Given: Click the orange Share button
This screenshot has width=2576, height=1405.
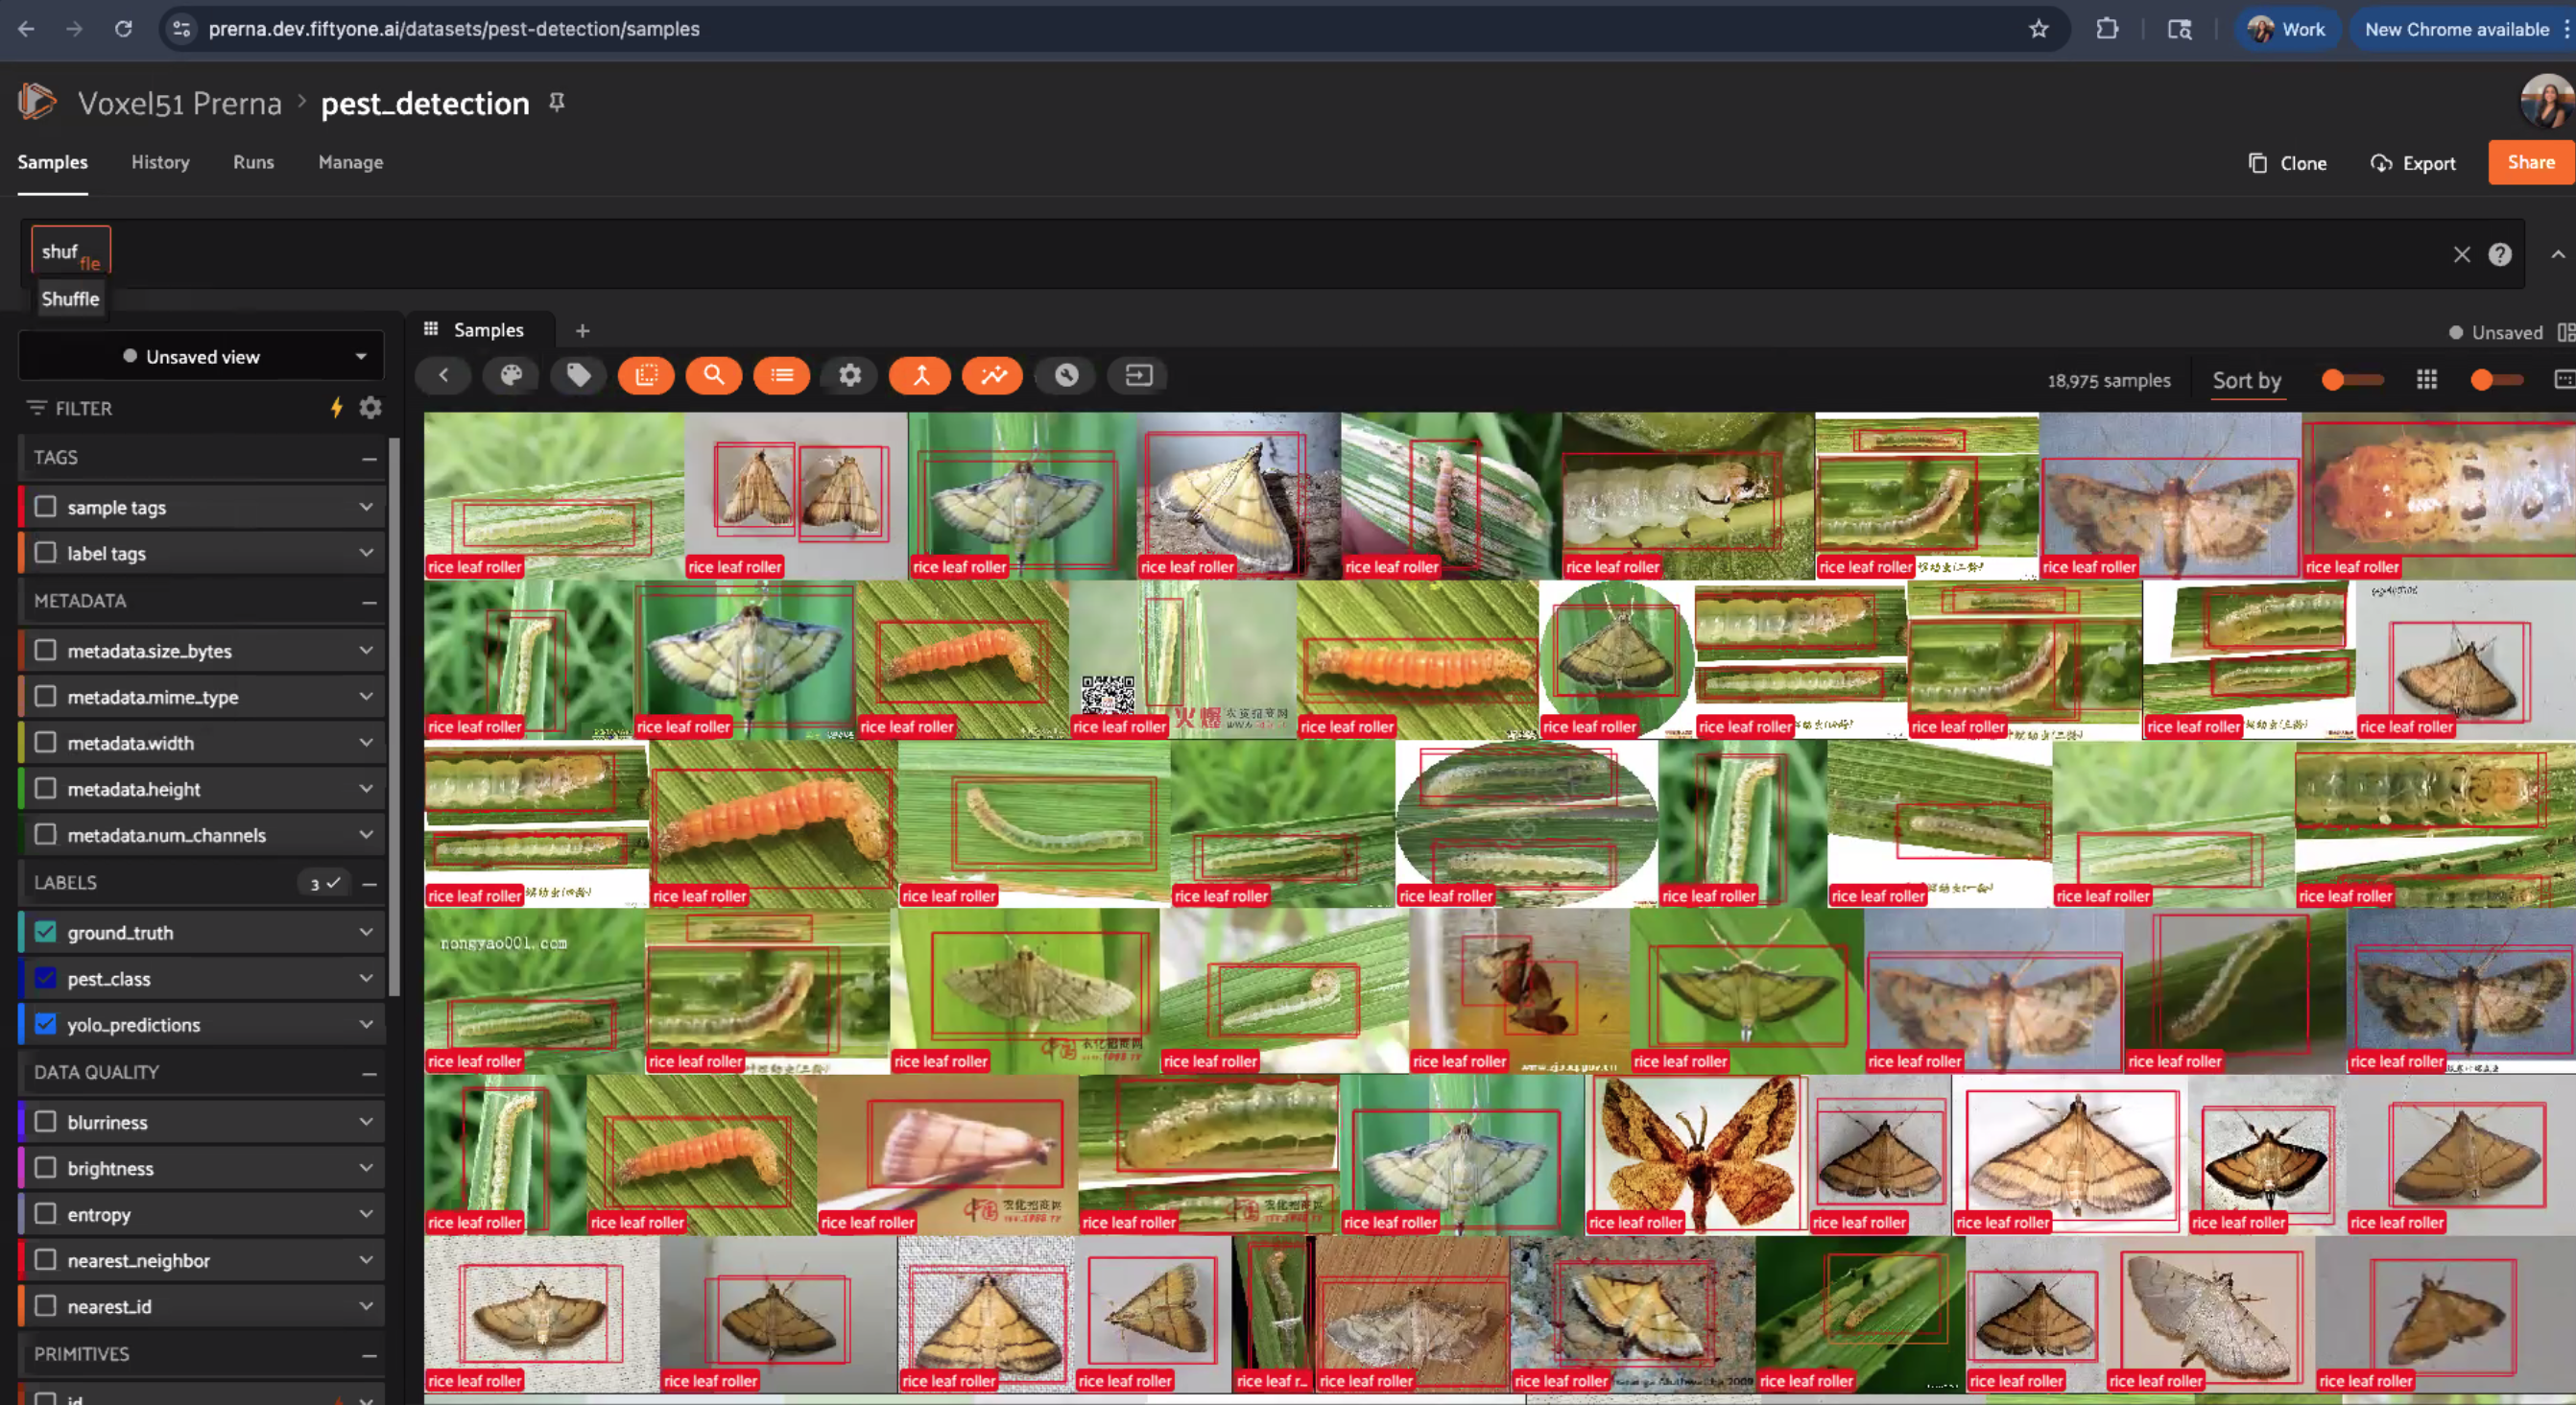Looking at the screenshot, I should (x=2530, y=162).
